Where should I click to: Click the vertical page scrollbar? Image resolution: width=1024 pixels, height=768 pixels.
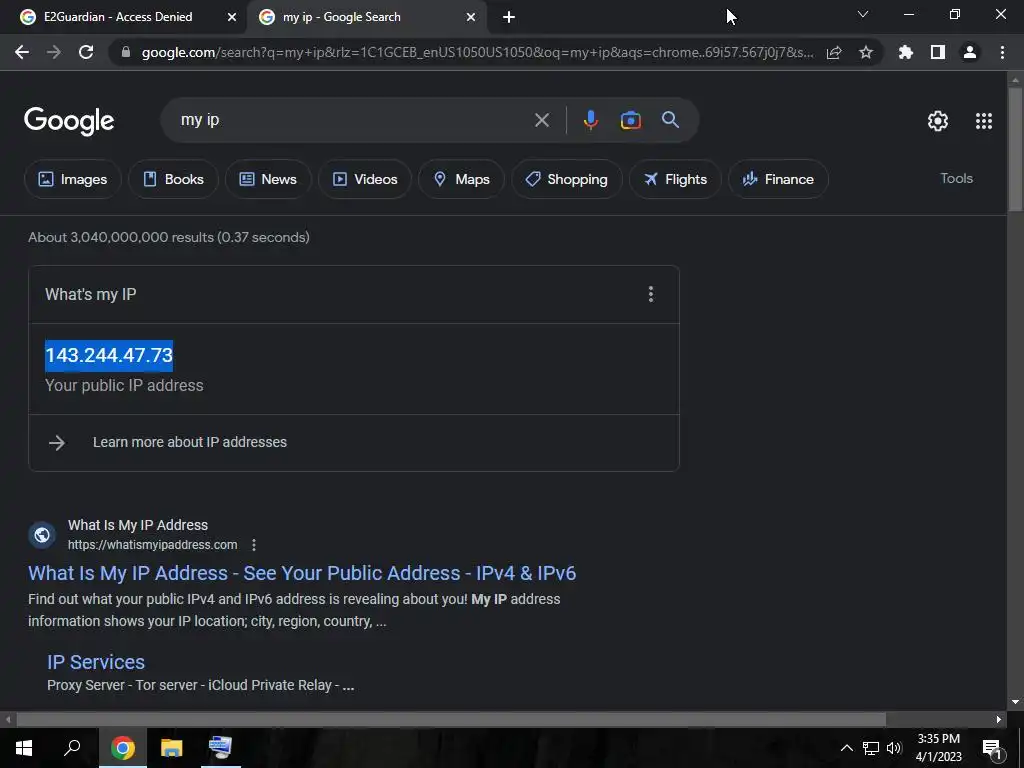click(1015, 150)
